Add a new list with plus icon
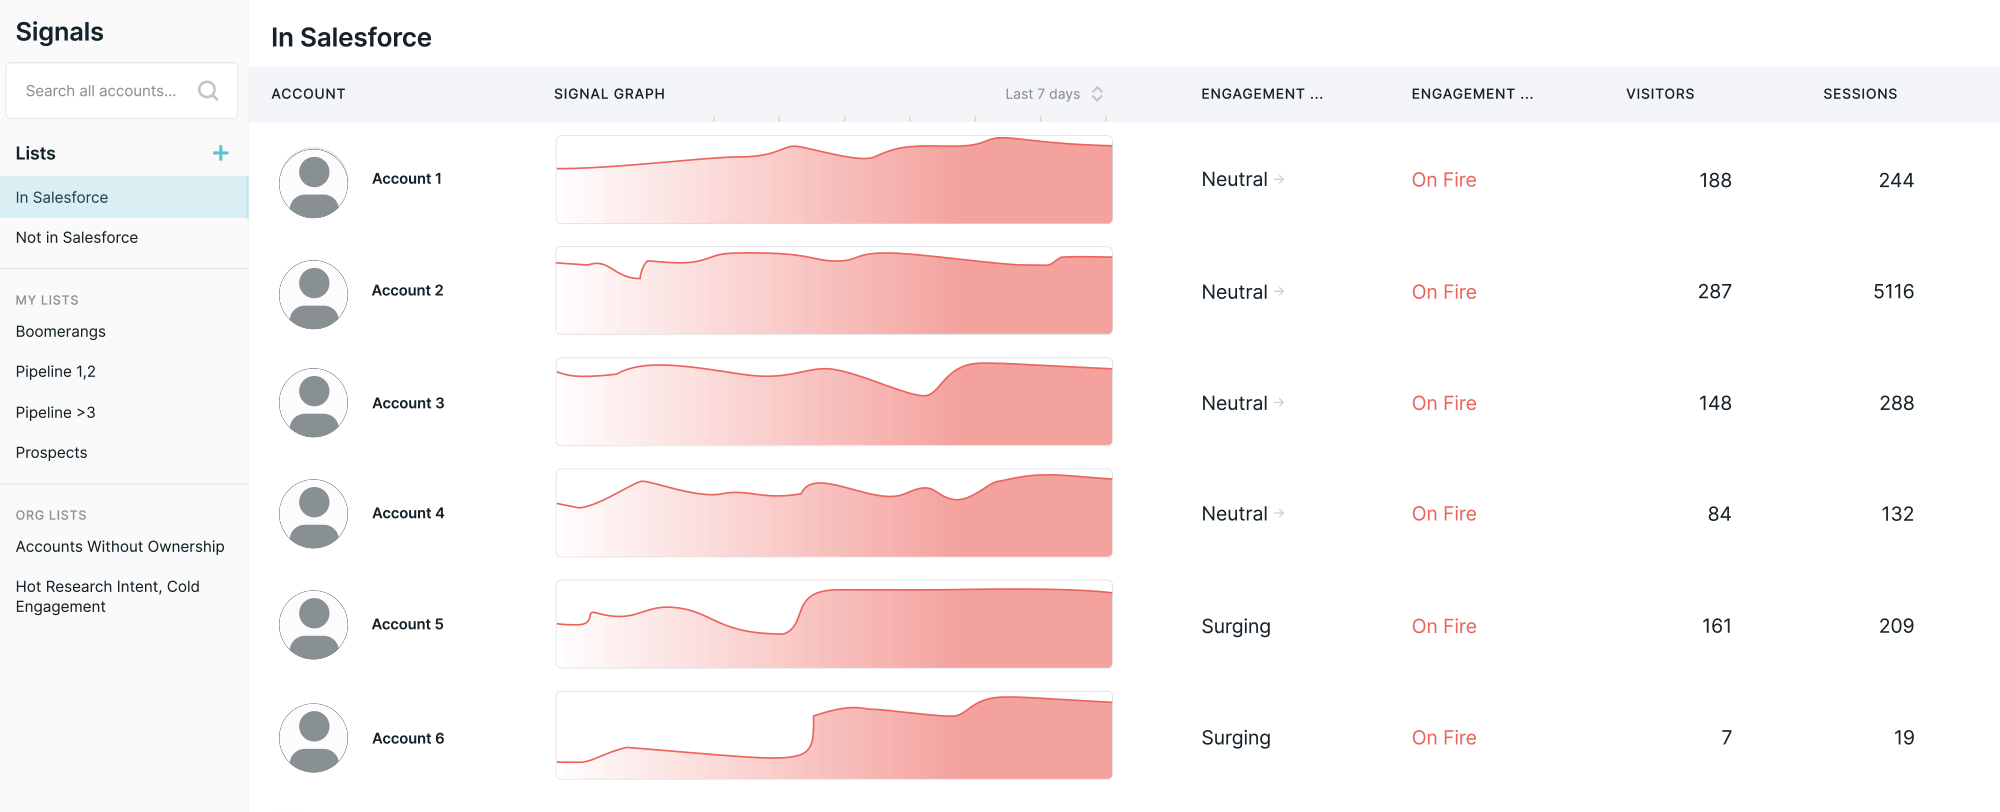Viewport: 2000px width, 812px height. click(x=221, y=153)
